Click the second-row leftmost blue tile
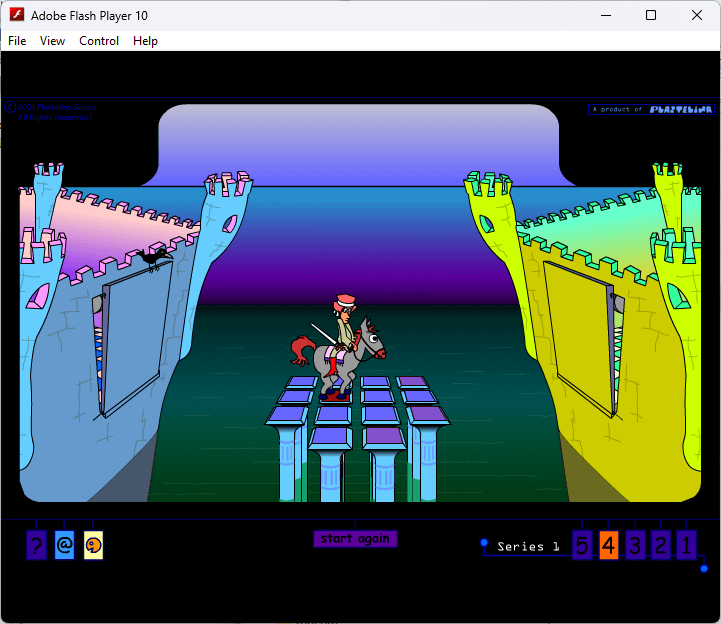721x624 pixels. coord(296,397)
